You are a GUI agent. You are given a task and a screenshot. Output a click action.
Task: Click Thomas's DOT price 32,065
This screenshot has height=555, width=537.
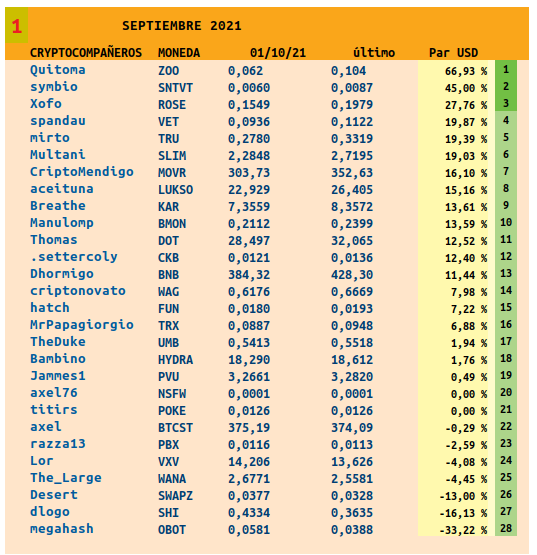click(352, 241)
